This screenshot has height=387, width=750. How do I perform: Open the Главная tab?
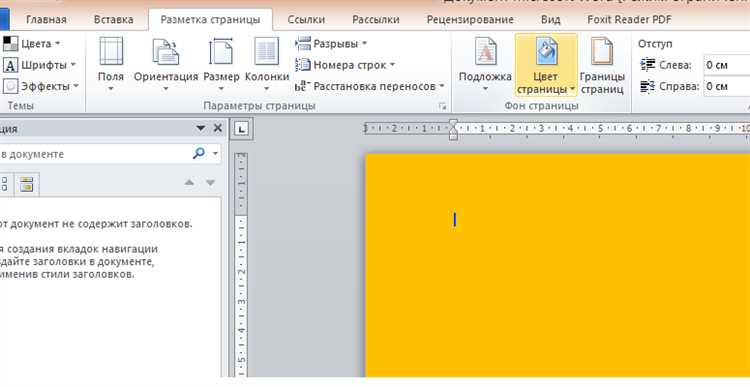click(46, 20)
